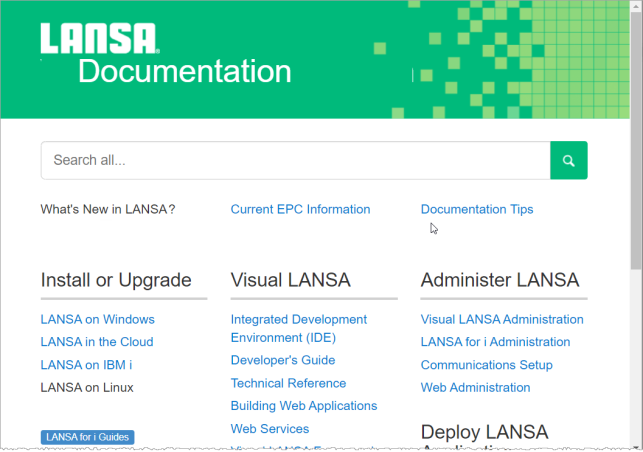Go to LANSA for i Administration
Image resolution: width=643 pixels, height=452 pixels.
pyautogui.click(x=495, y=342)
